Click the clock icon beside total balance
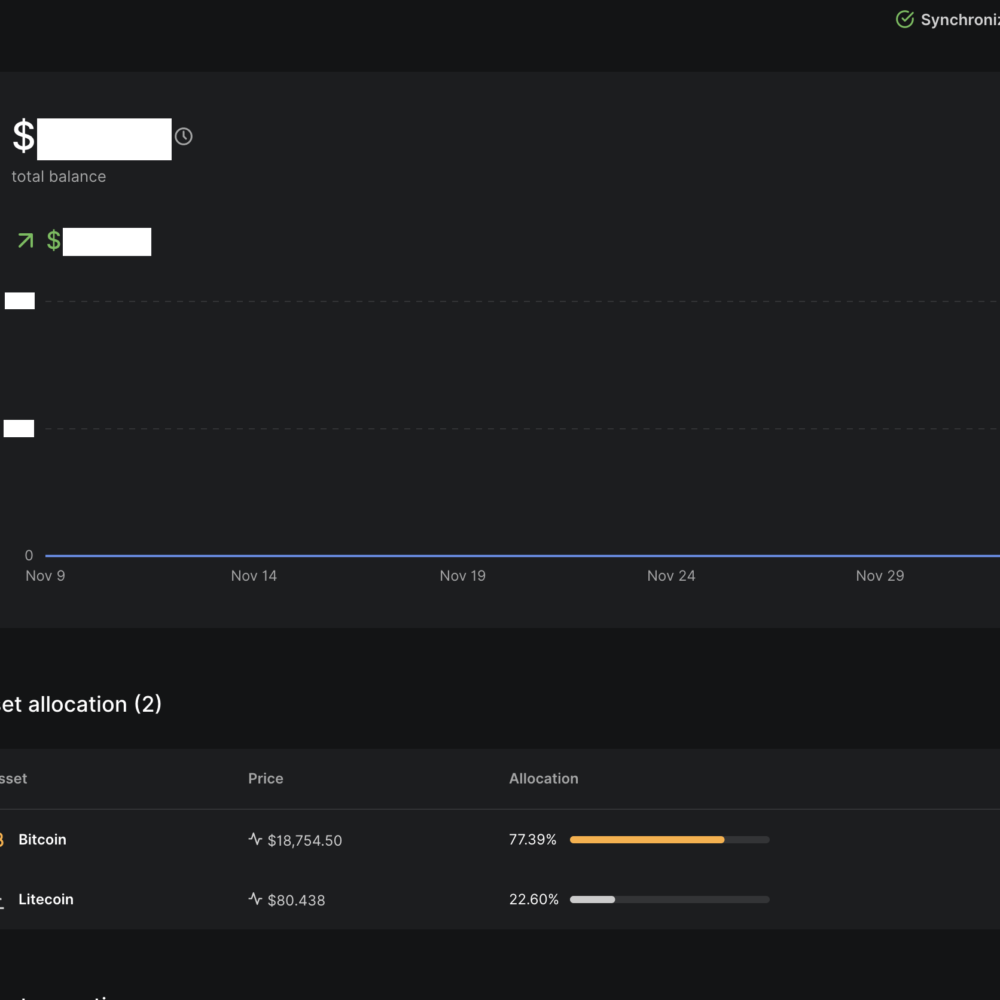The width and height of the screenshot is (1000, 1000). 184,137
